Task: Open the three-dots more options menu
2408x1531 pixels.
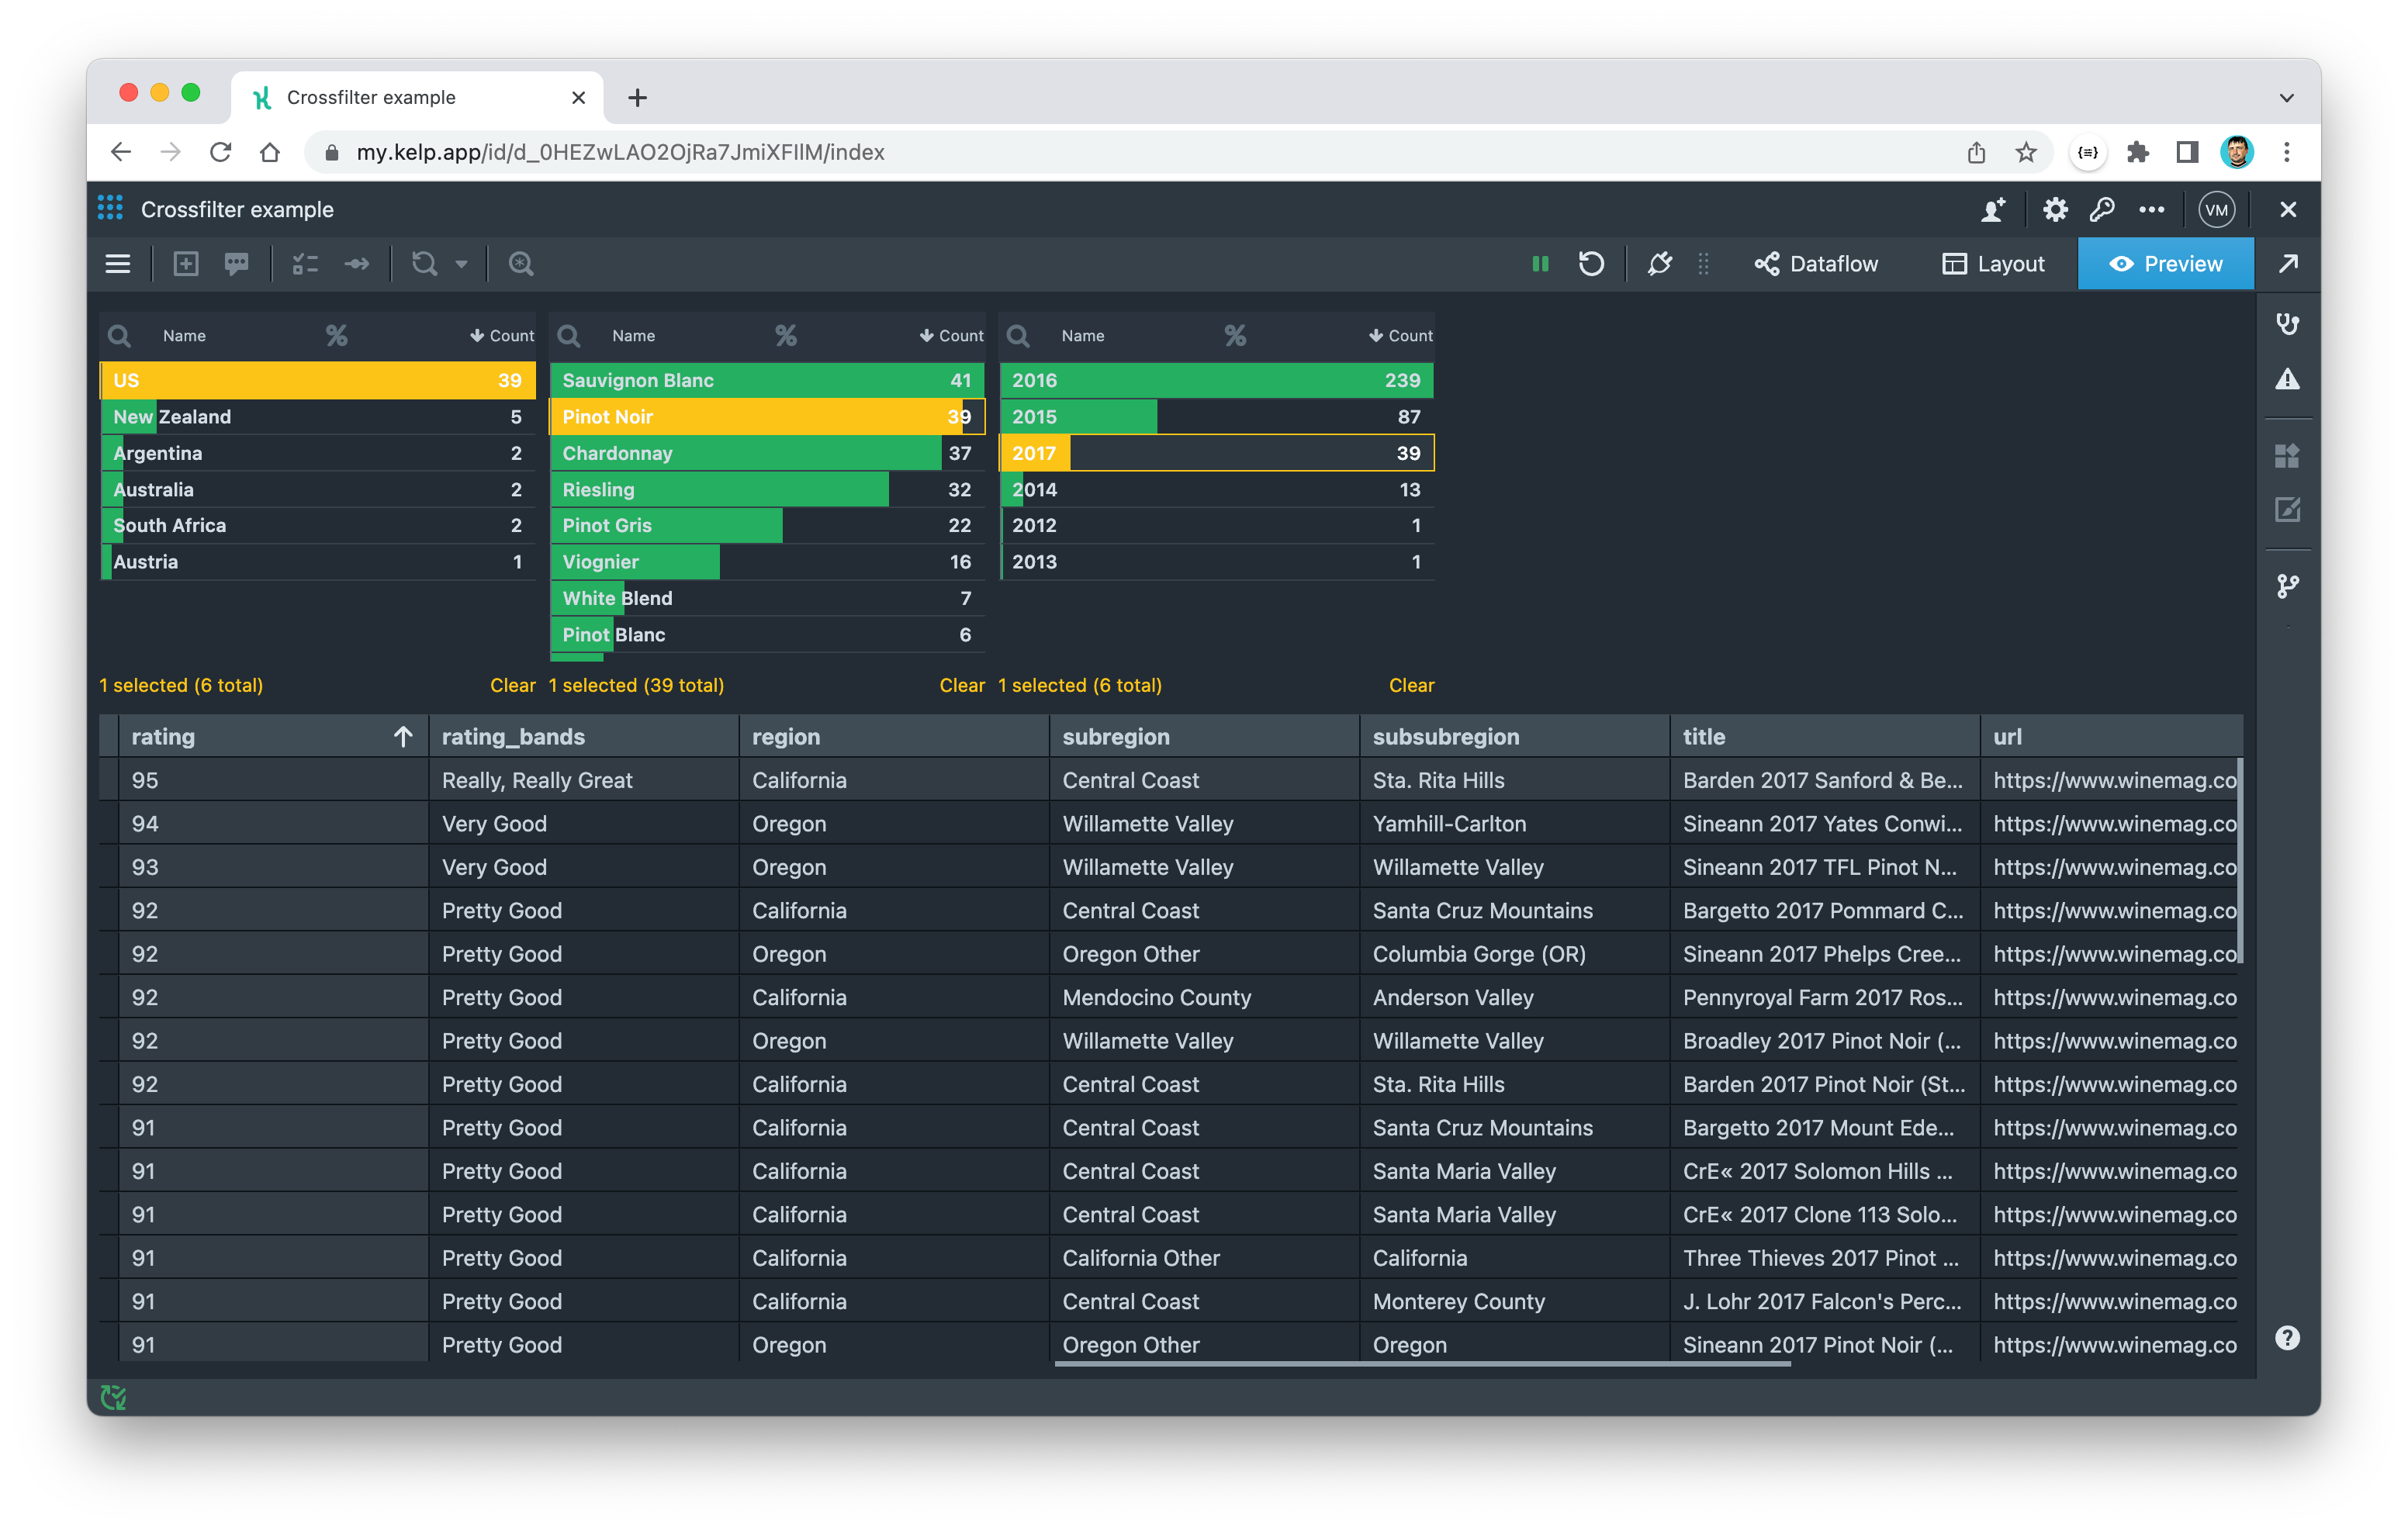Action: (x=2151, y=210)
